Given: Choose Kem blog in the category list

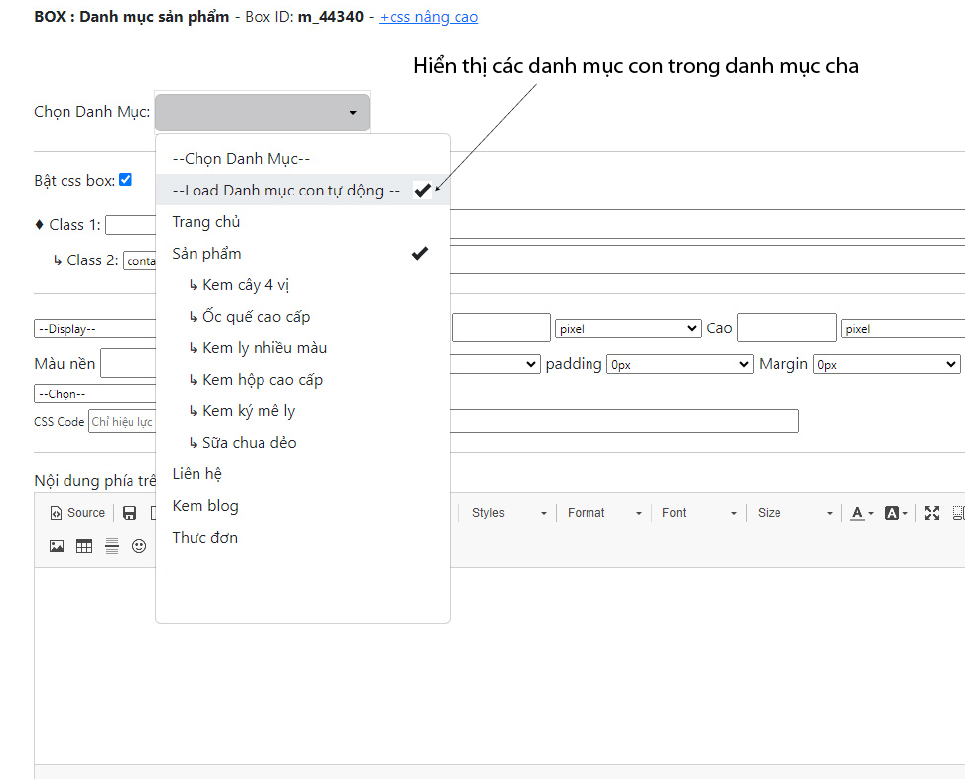Looking at the screenshot, I should click(303, 506).
